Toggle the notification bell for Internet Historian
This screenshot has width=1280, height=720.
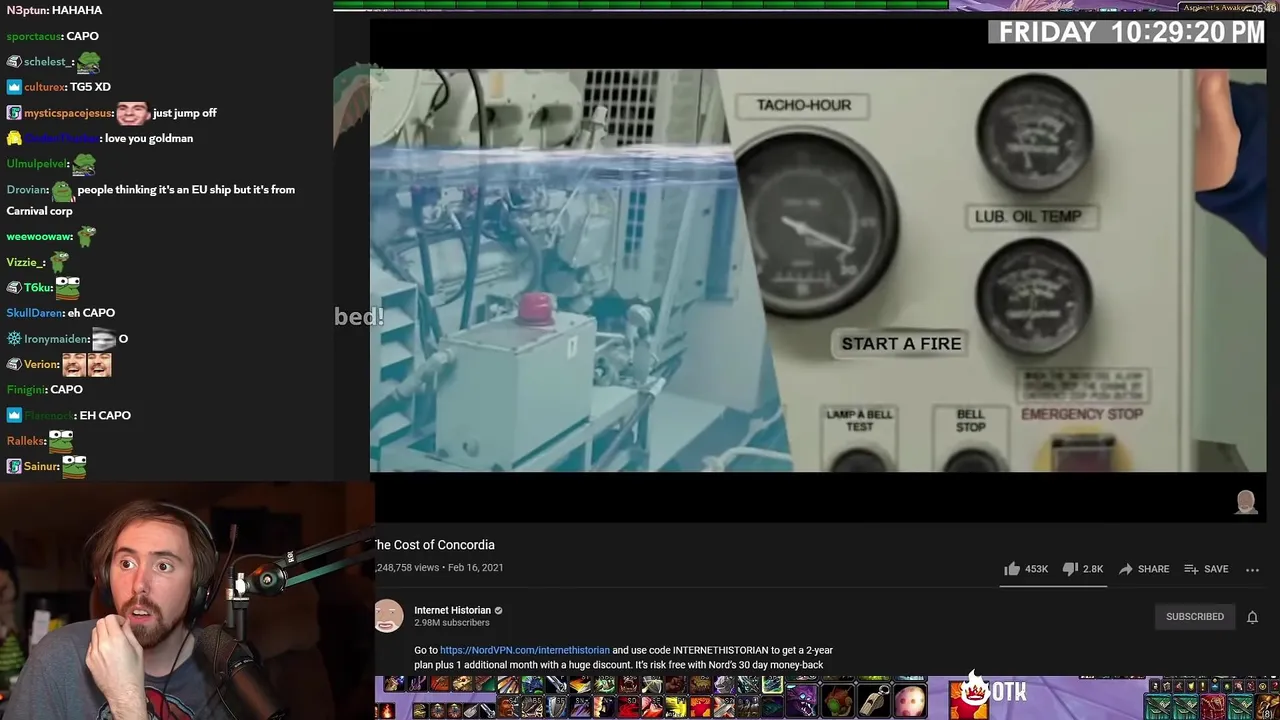coord(1252,617)
